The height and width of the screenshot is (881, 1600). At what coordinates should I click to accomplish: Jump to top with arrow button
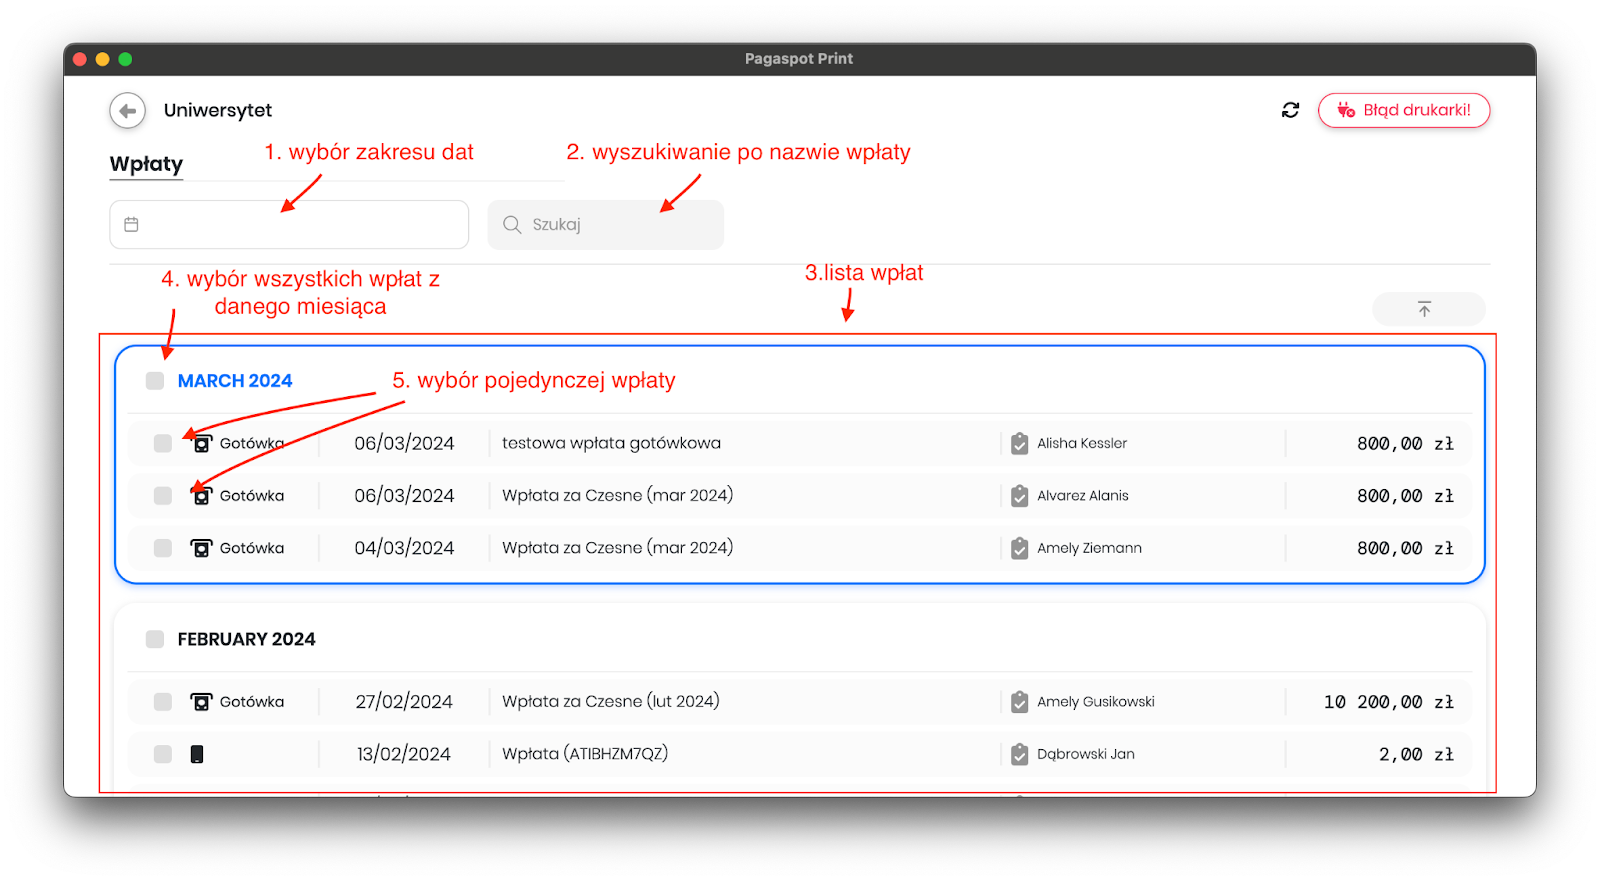1428,309
